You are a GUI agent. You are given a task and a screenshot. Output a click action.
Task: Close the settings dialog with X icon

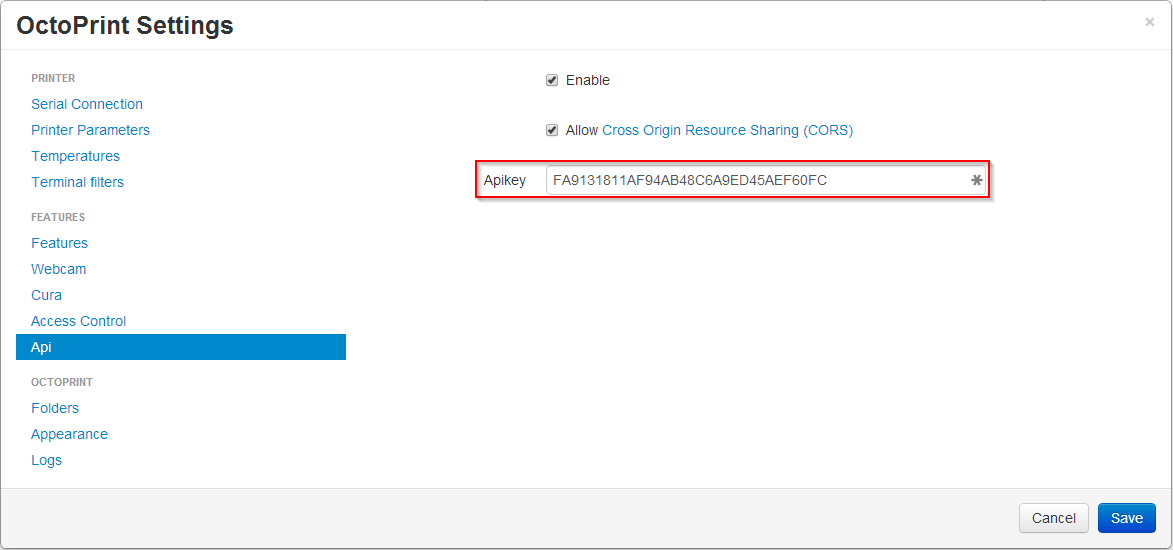pos(1149,22)
